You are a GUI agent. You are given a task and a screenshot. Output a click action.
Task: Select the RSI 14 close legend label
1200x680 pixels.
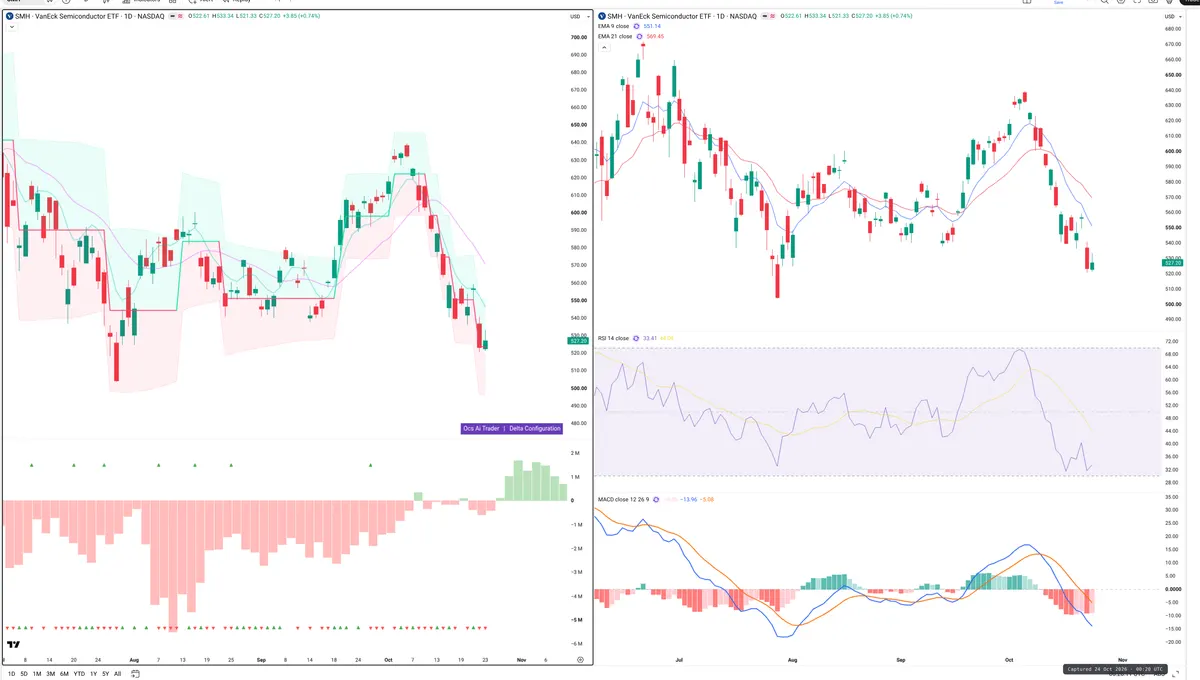tap(613, 338)
